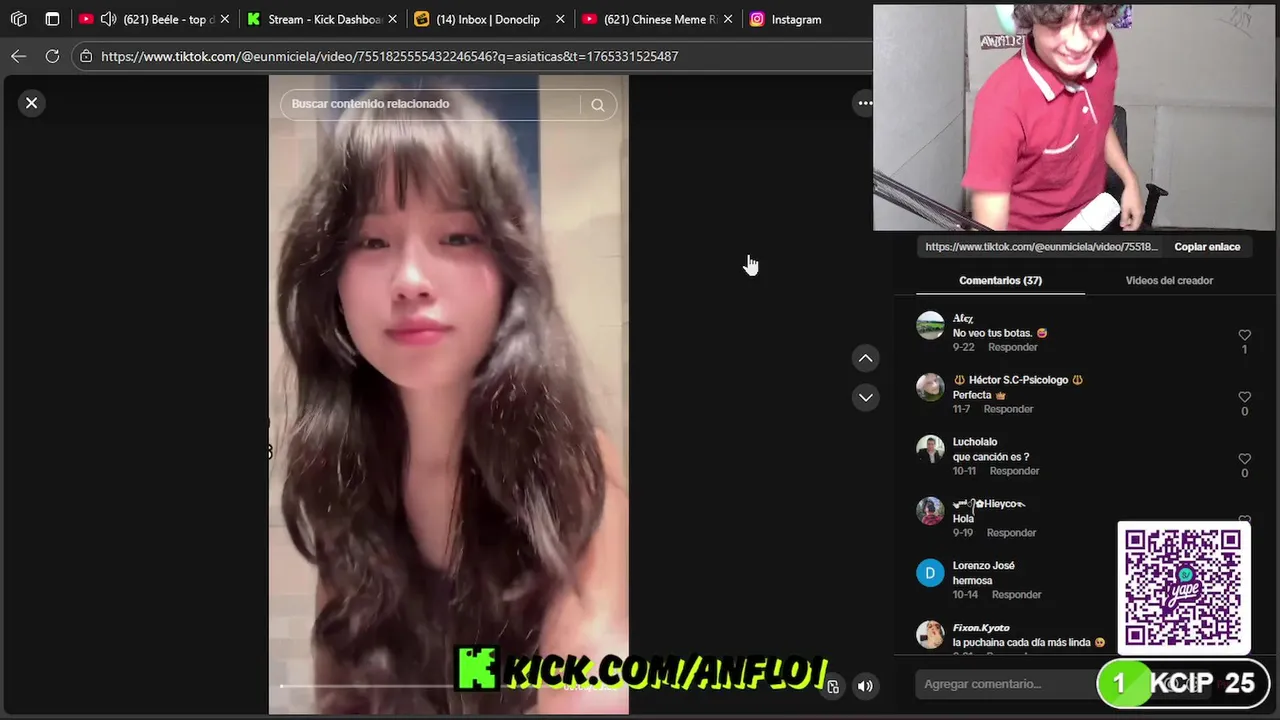The width and height of the screenshot is (1280, 720).
Task: Open the Videos del creador tab
Action: [1169, 280]
